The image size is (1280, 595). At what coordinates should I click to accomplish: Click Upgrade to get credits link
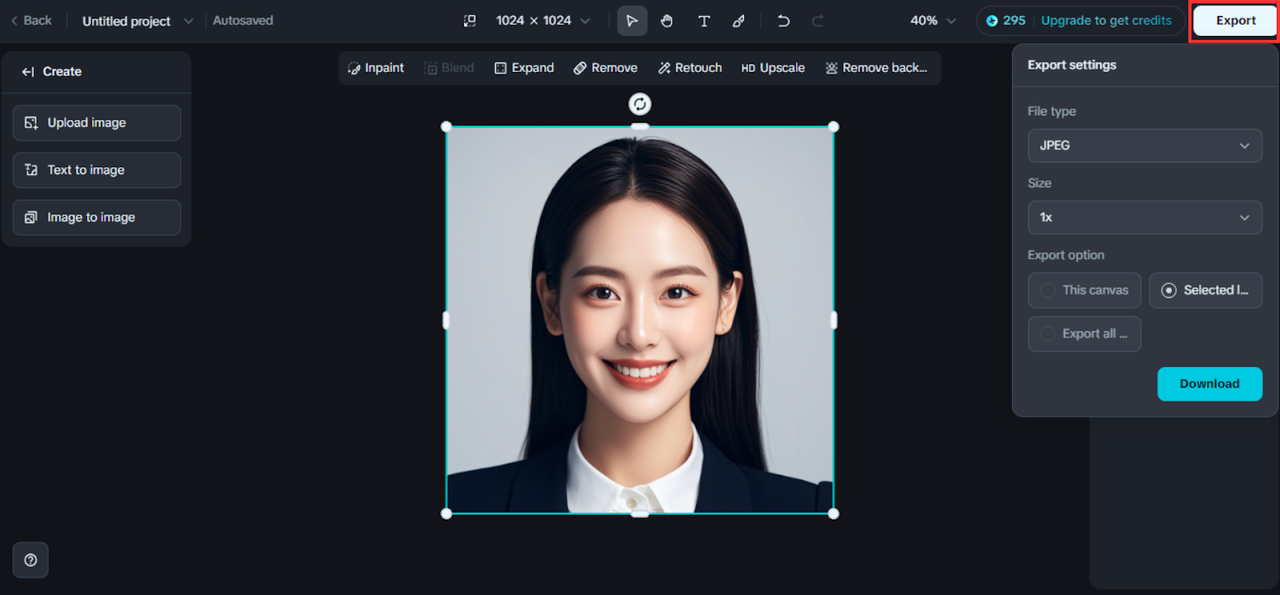point(1106,21)
